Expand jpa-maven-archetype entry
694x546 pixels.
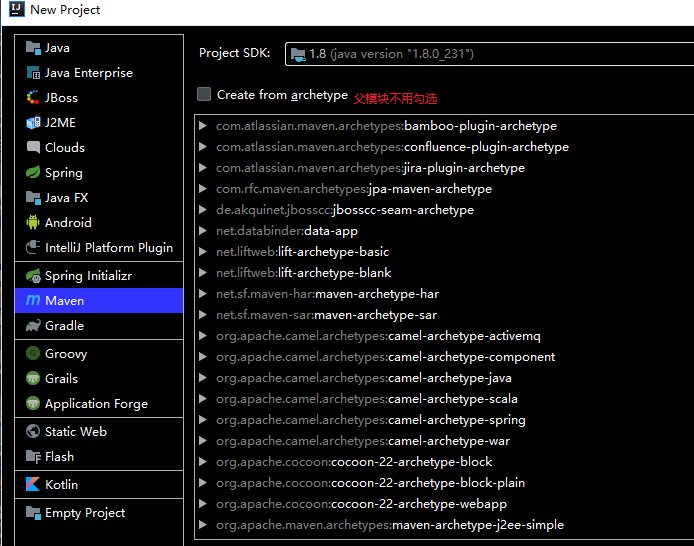203,188
